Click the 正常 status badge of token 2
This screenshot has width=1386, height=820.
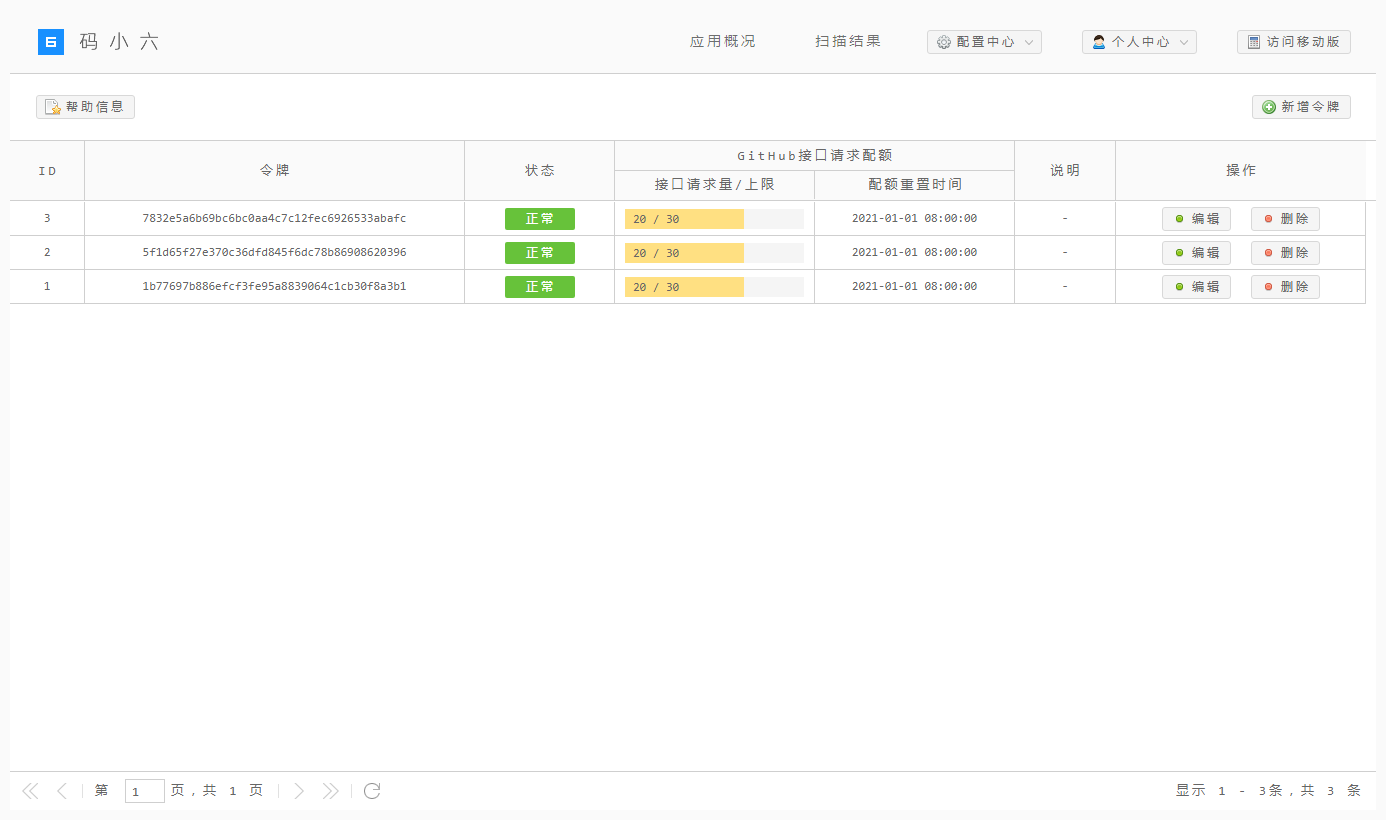[x=540, y=253]
